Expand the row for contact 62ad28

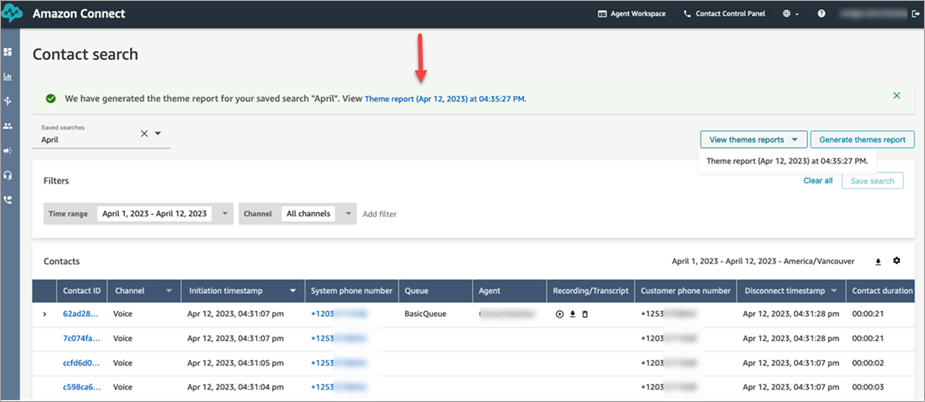44,314
